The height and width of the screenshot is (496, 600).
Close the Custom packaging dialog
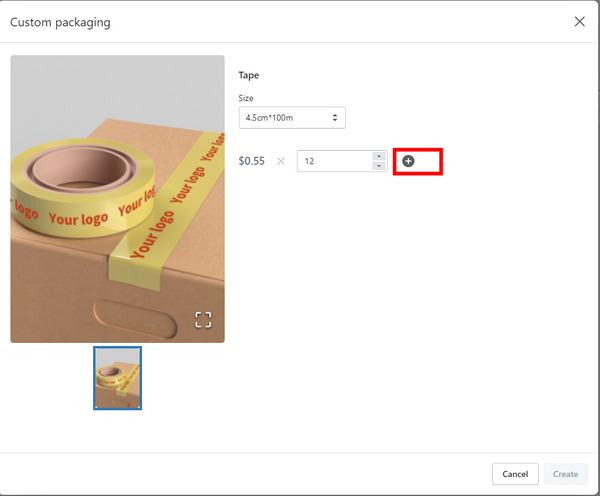579,22
